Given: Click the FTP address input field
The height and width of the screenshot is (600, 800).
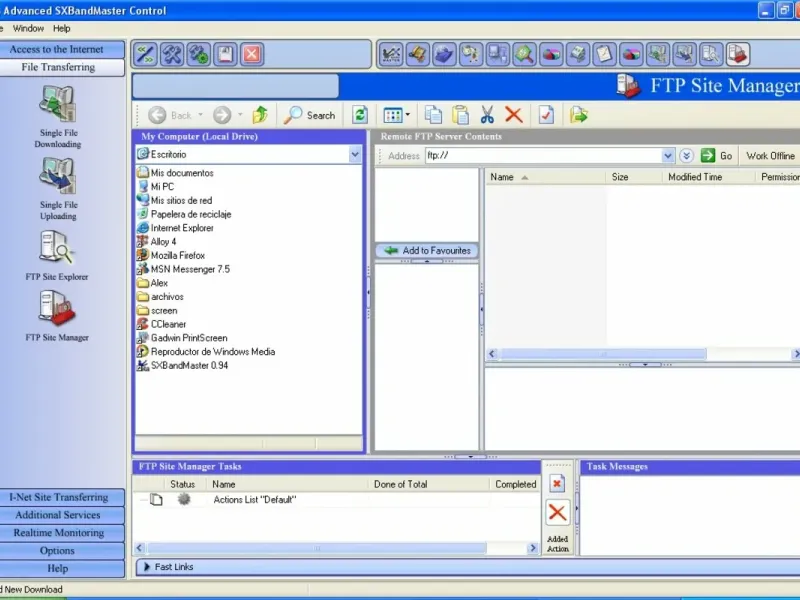Looking at the screenshot, I should pos(543,156).
